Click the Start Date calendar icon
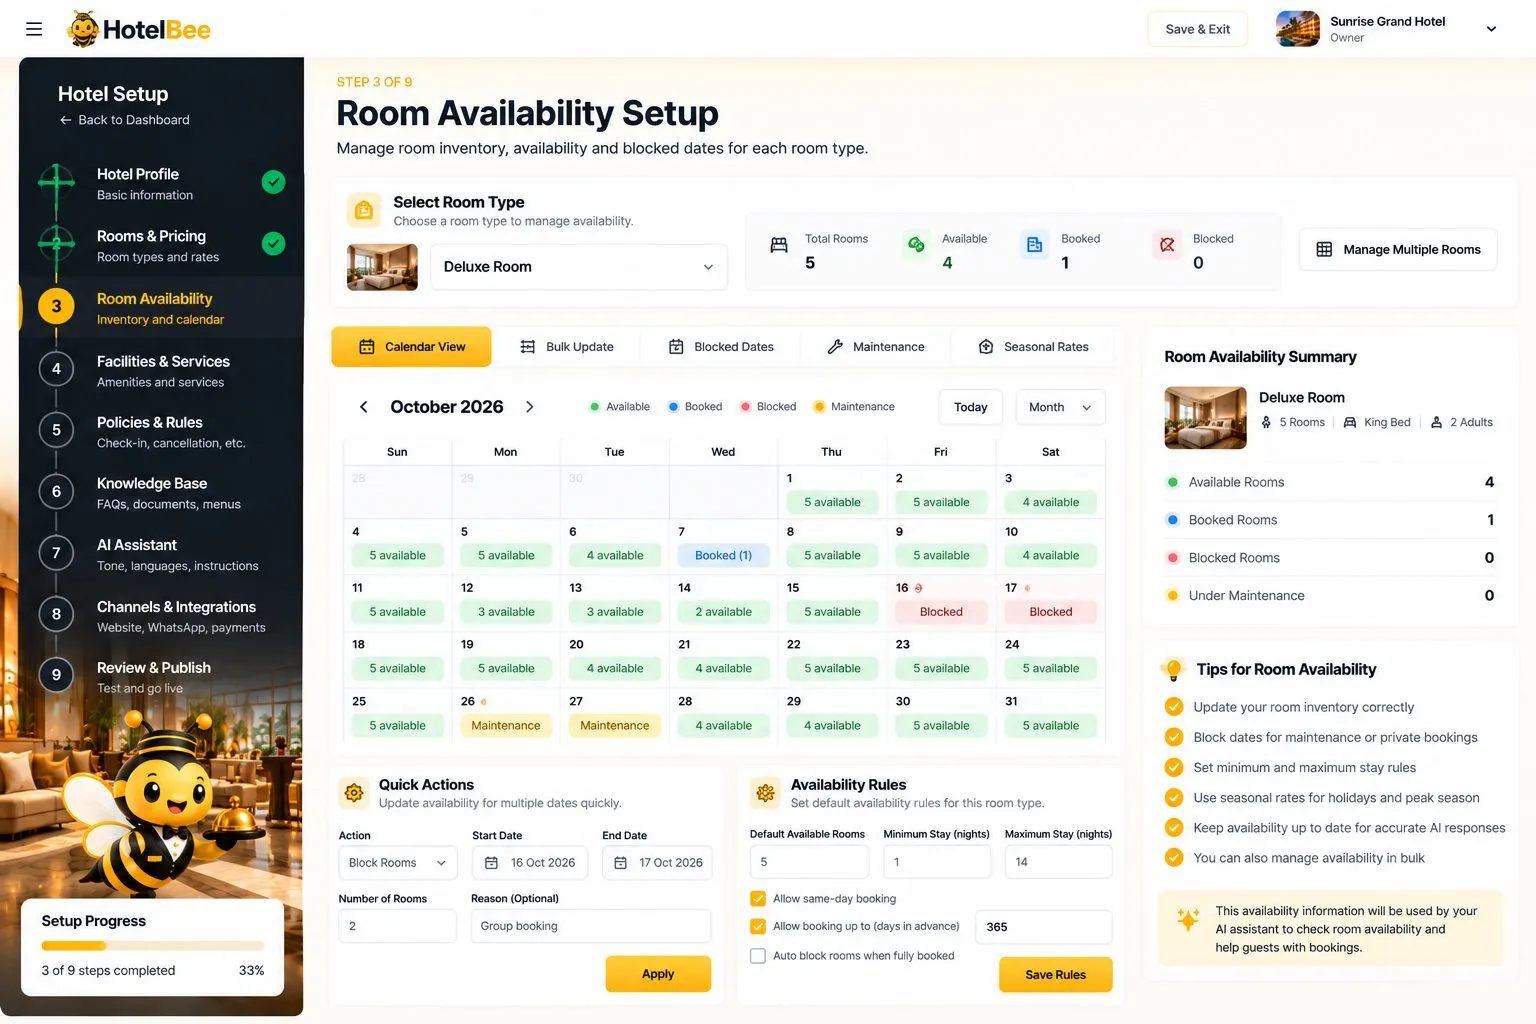 click(491, 863)
